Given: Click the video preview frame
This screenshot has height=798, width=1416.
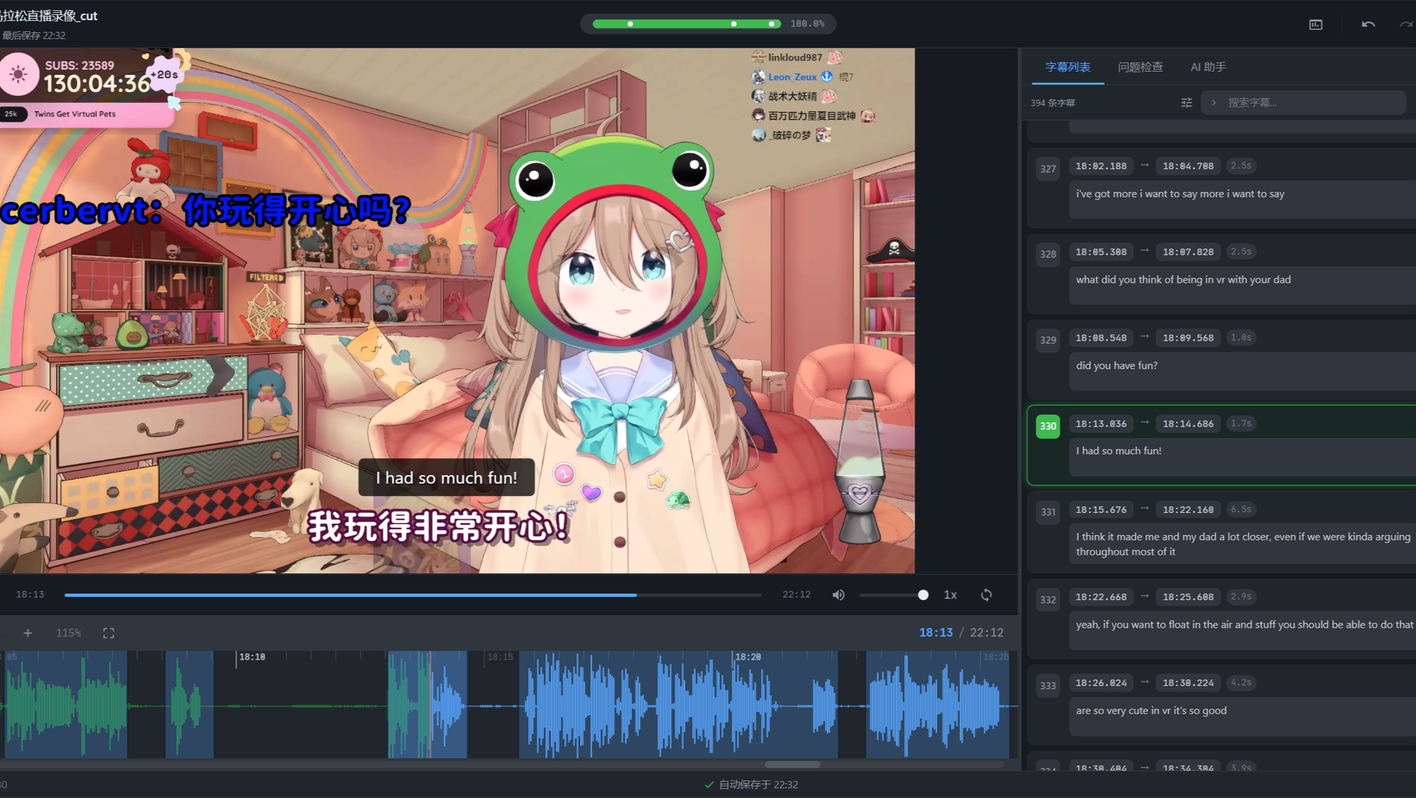Looking at the screenshot, I should tap(457, 310).
